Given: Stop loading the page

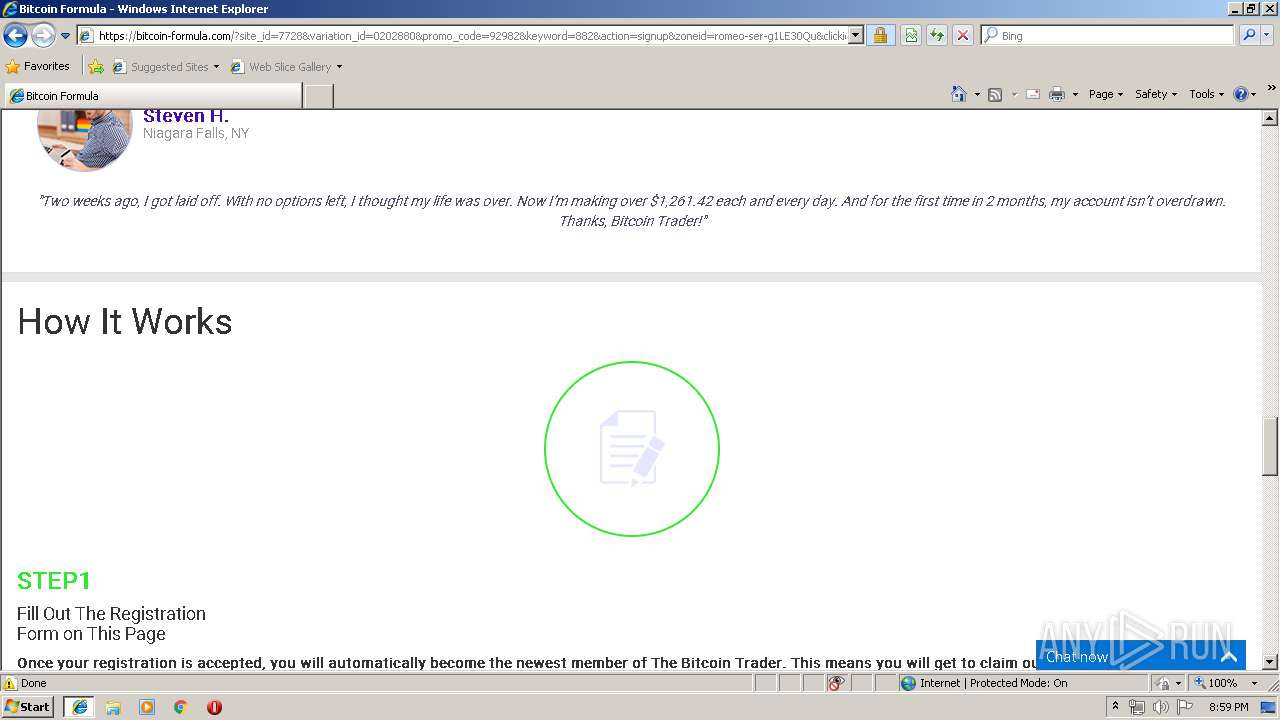Looking at the screenshot, I should click(x=963, y=36).
